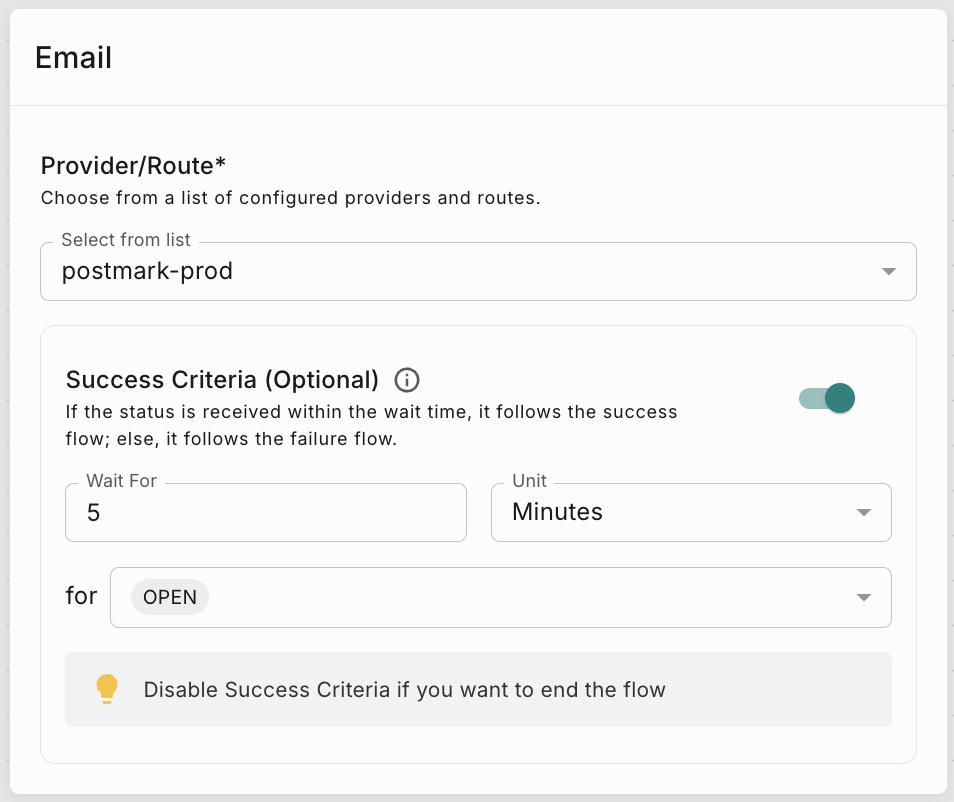Click the 'for' label before status dropdown
Image resolution: width=954 pixels, height=802 pixels.
81,597
